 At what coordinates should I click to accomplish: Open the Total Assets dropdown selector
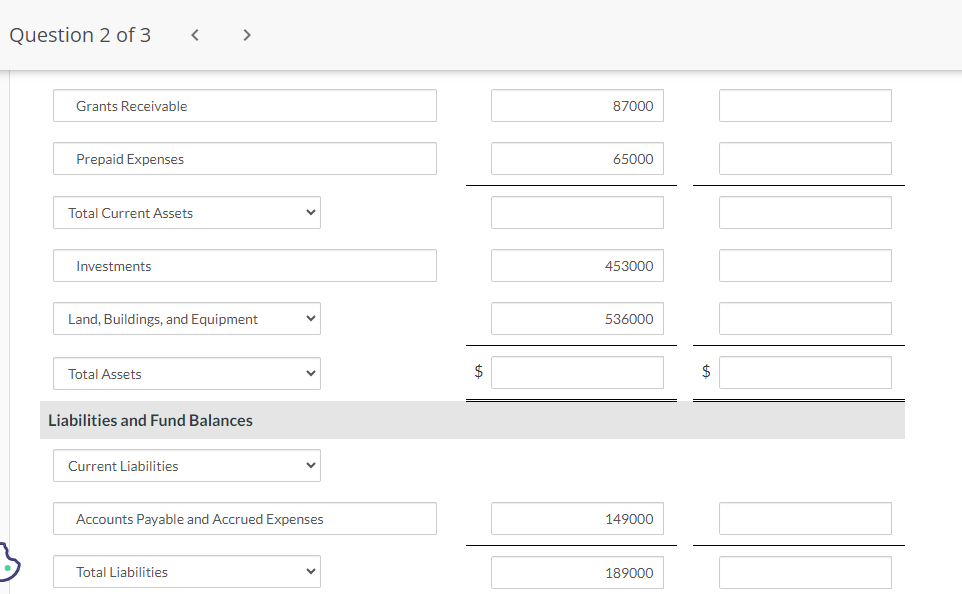(186, 373)
